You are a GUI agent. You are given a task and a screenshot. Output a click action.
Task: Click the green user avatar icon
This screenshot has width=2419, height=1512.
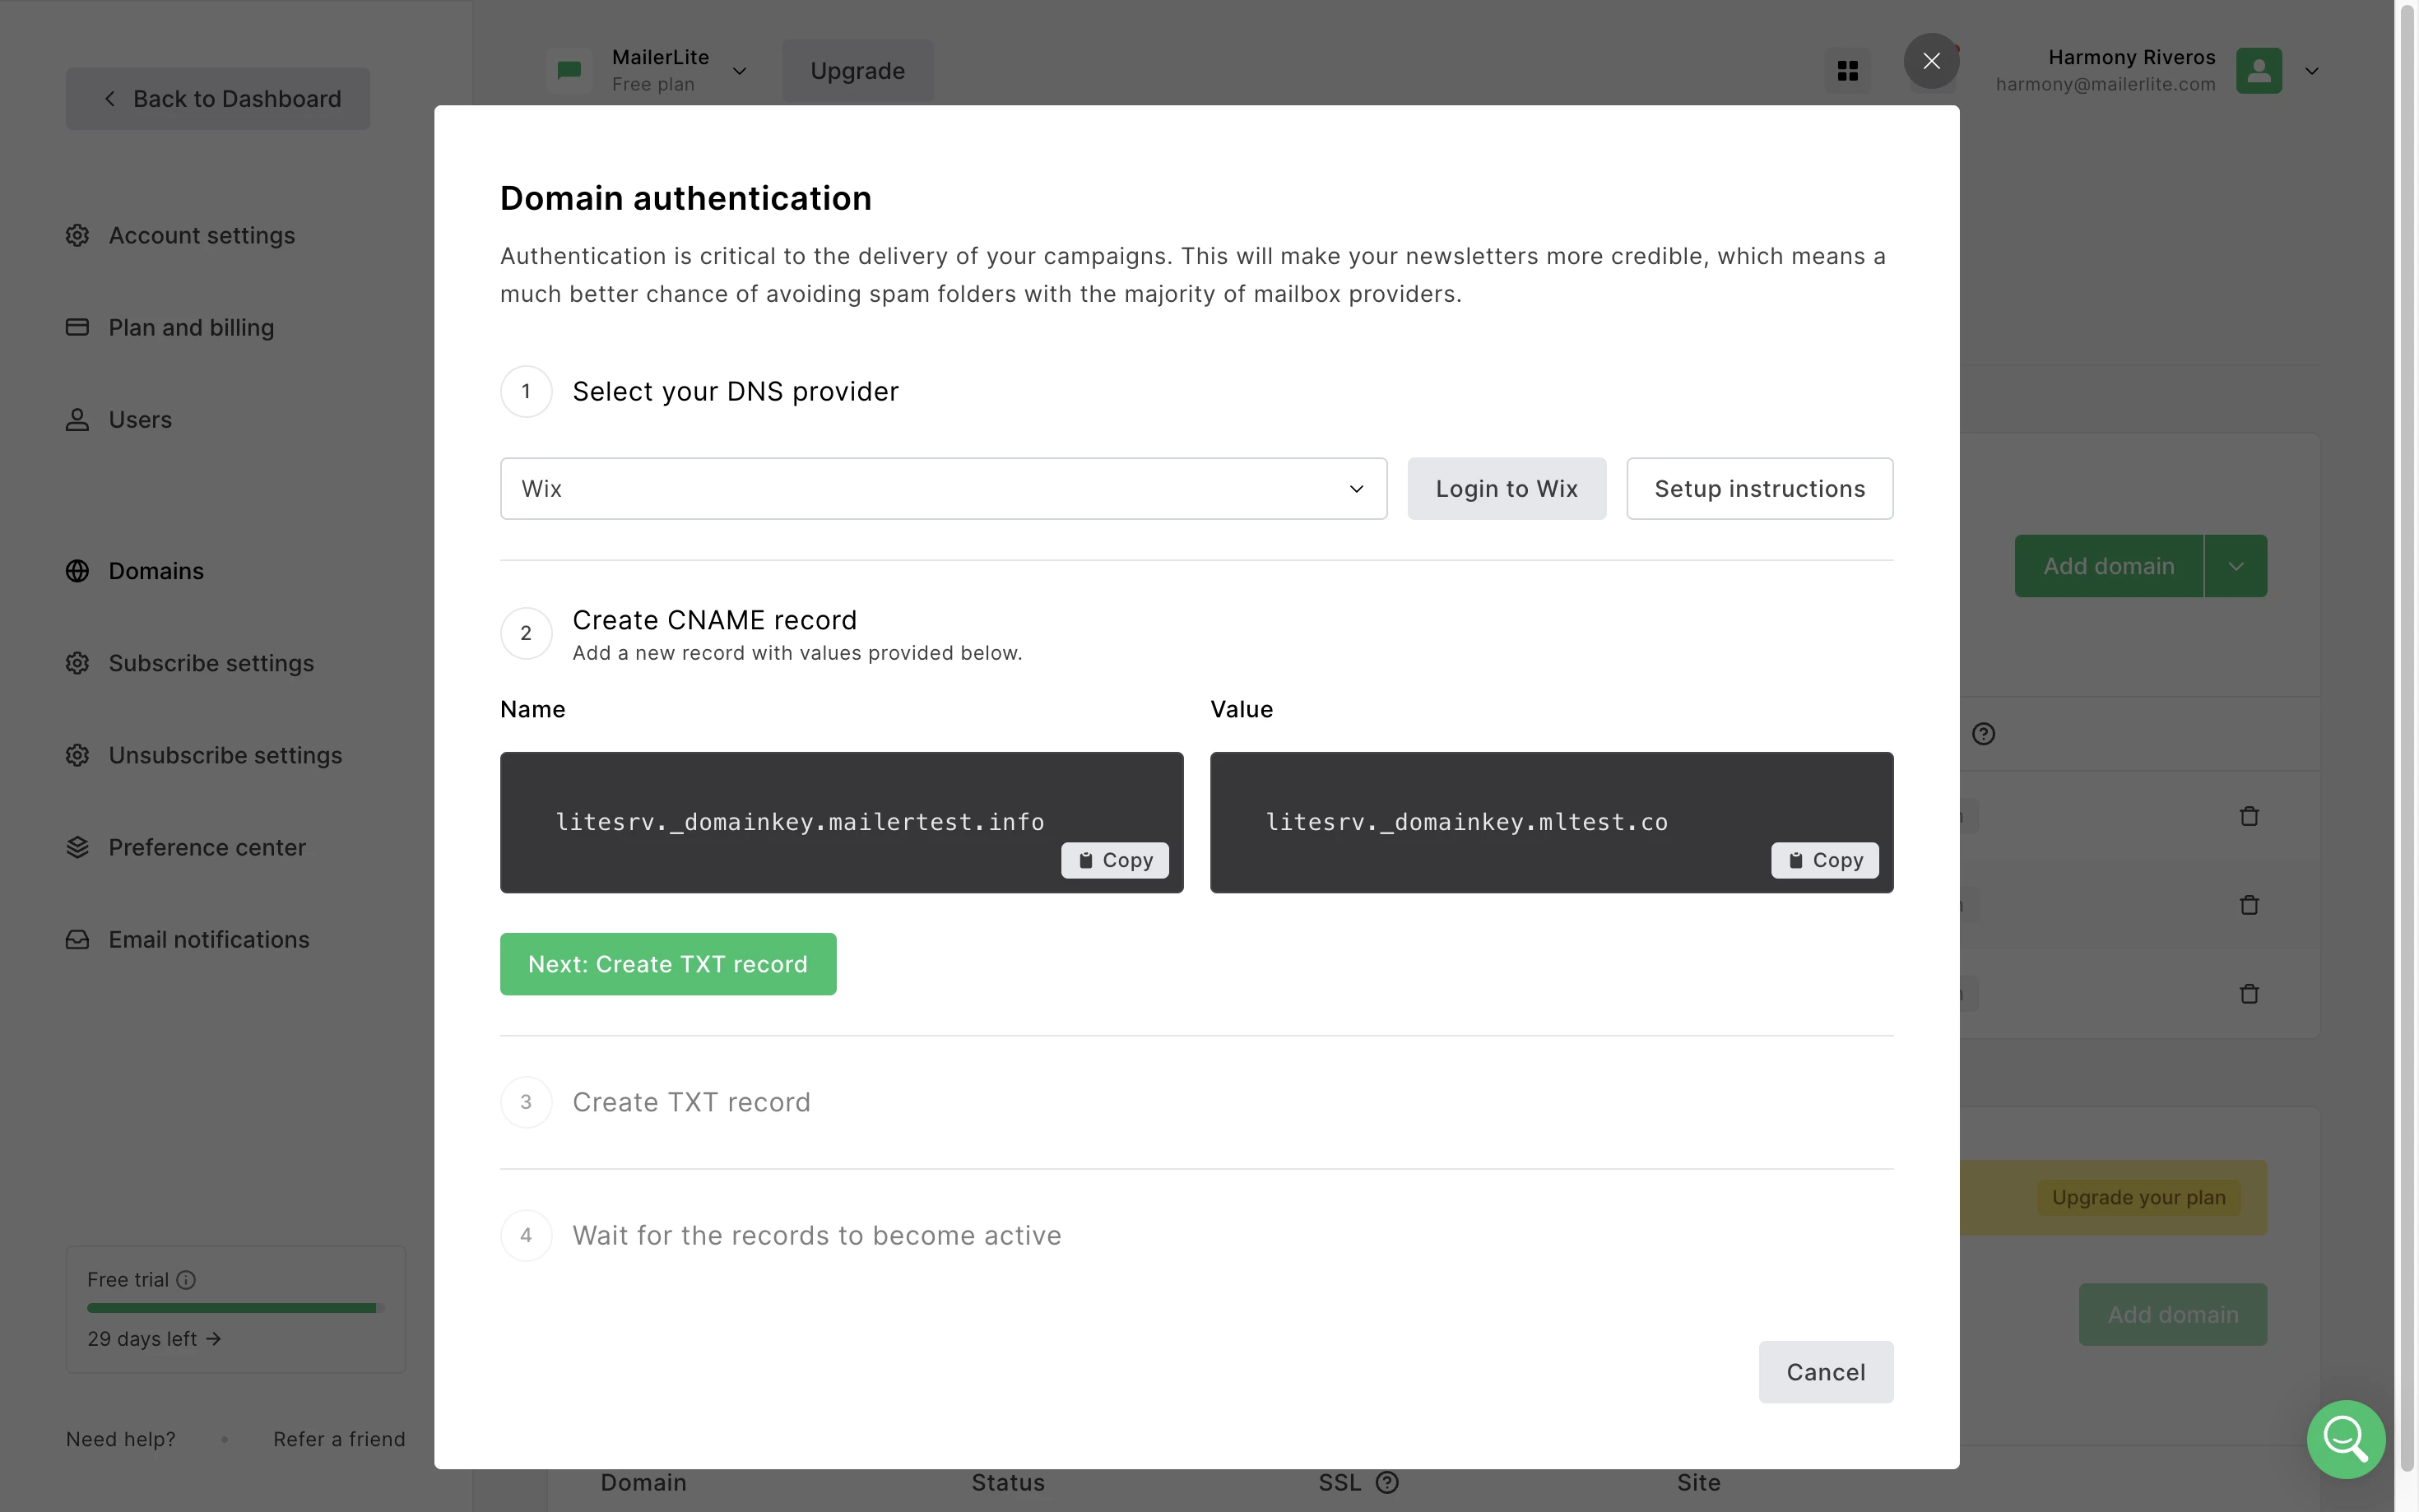point(2258,71)
